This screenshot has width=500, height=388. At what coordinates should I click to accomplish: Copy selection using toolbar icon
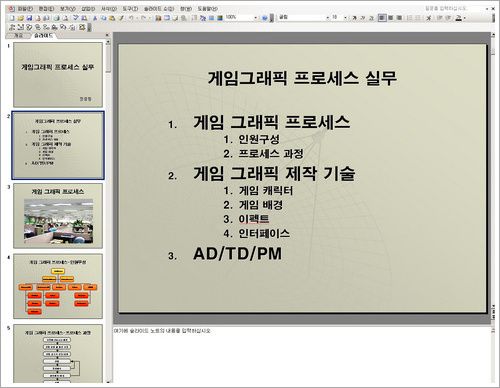pos(104,18)
